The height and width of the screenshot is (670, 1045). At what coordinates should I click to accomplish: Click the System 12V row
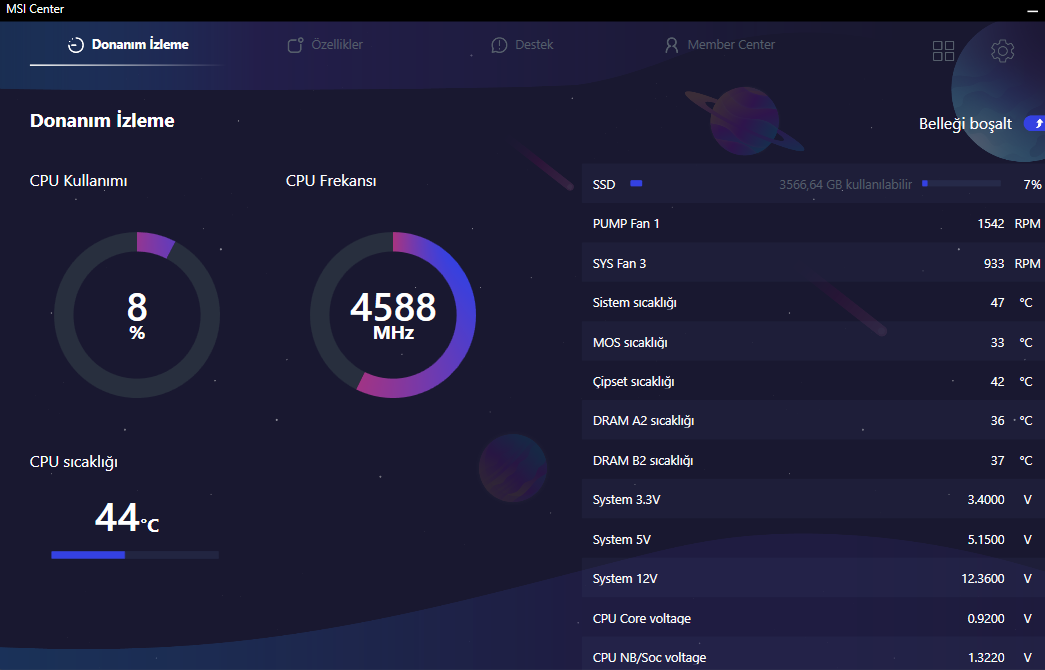813,579
